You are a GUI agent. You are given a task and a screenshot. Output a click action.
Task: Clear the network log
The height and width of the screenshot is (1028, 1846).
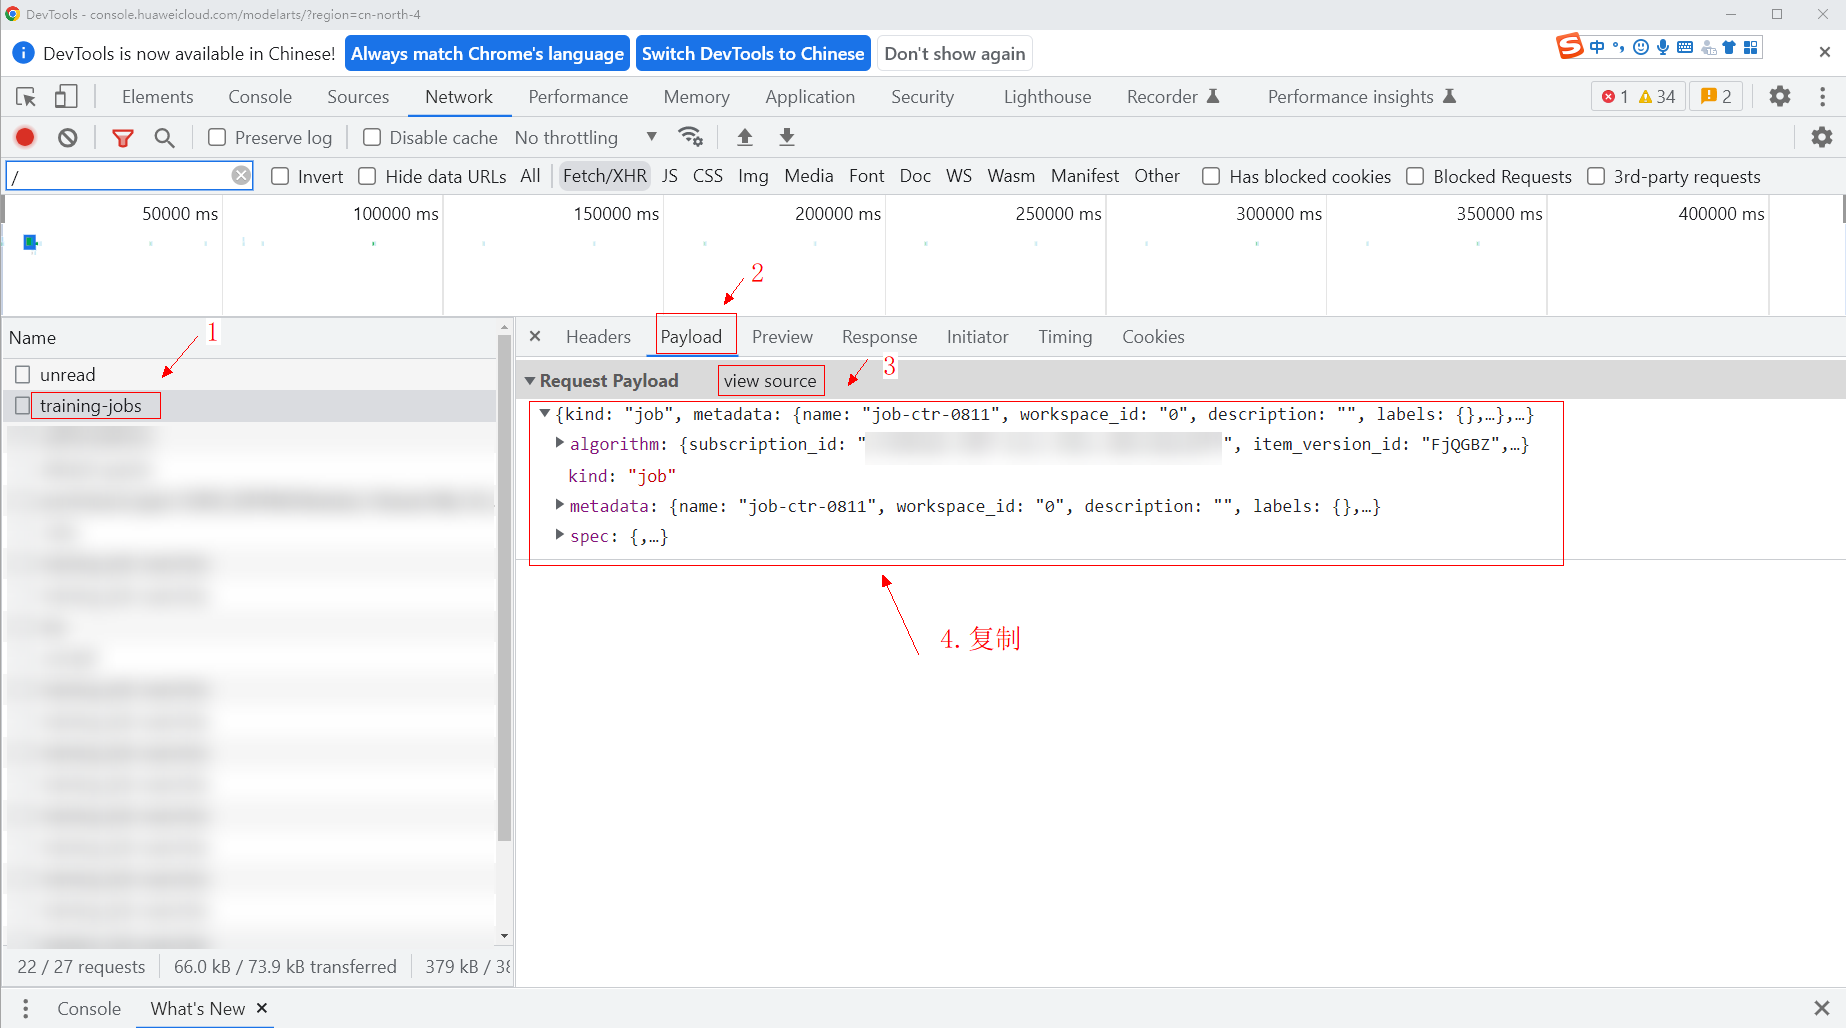pos(68,137)
